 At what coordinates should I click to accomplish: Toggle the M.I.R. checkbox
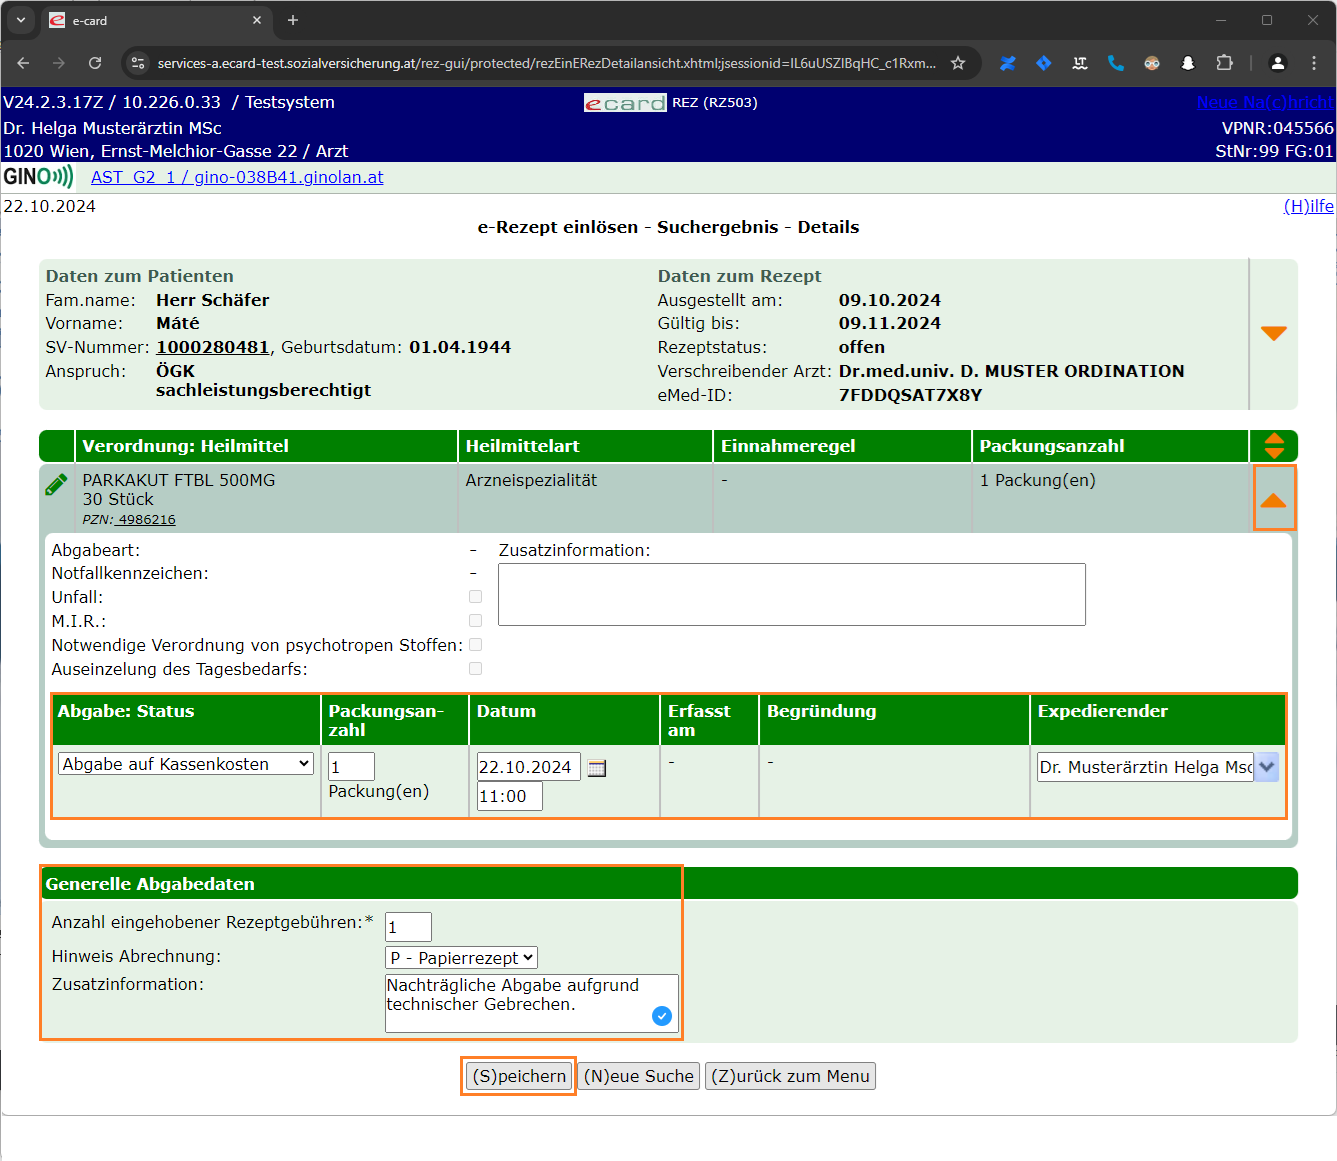pos(476,621)
